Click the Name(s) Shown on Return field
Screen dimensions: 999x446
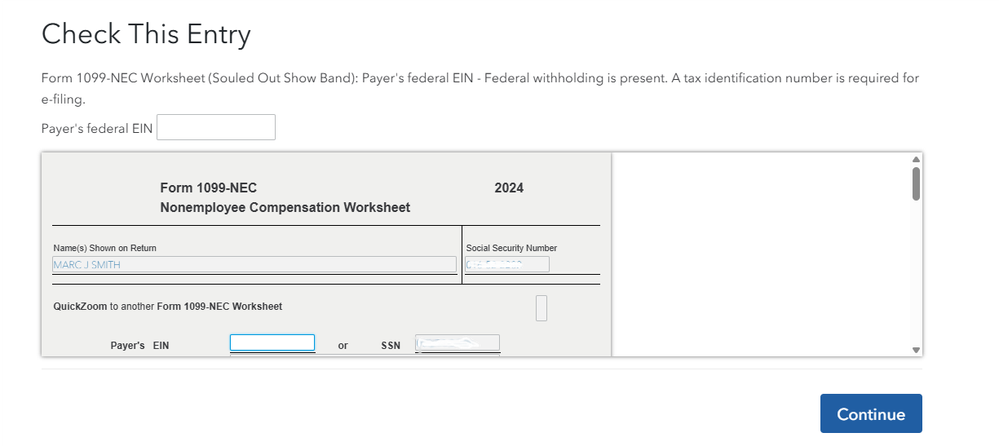pyautogui.click(x=254, y=264)
